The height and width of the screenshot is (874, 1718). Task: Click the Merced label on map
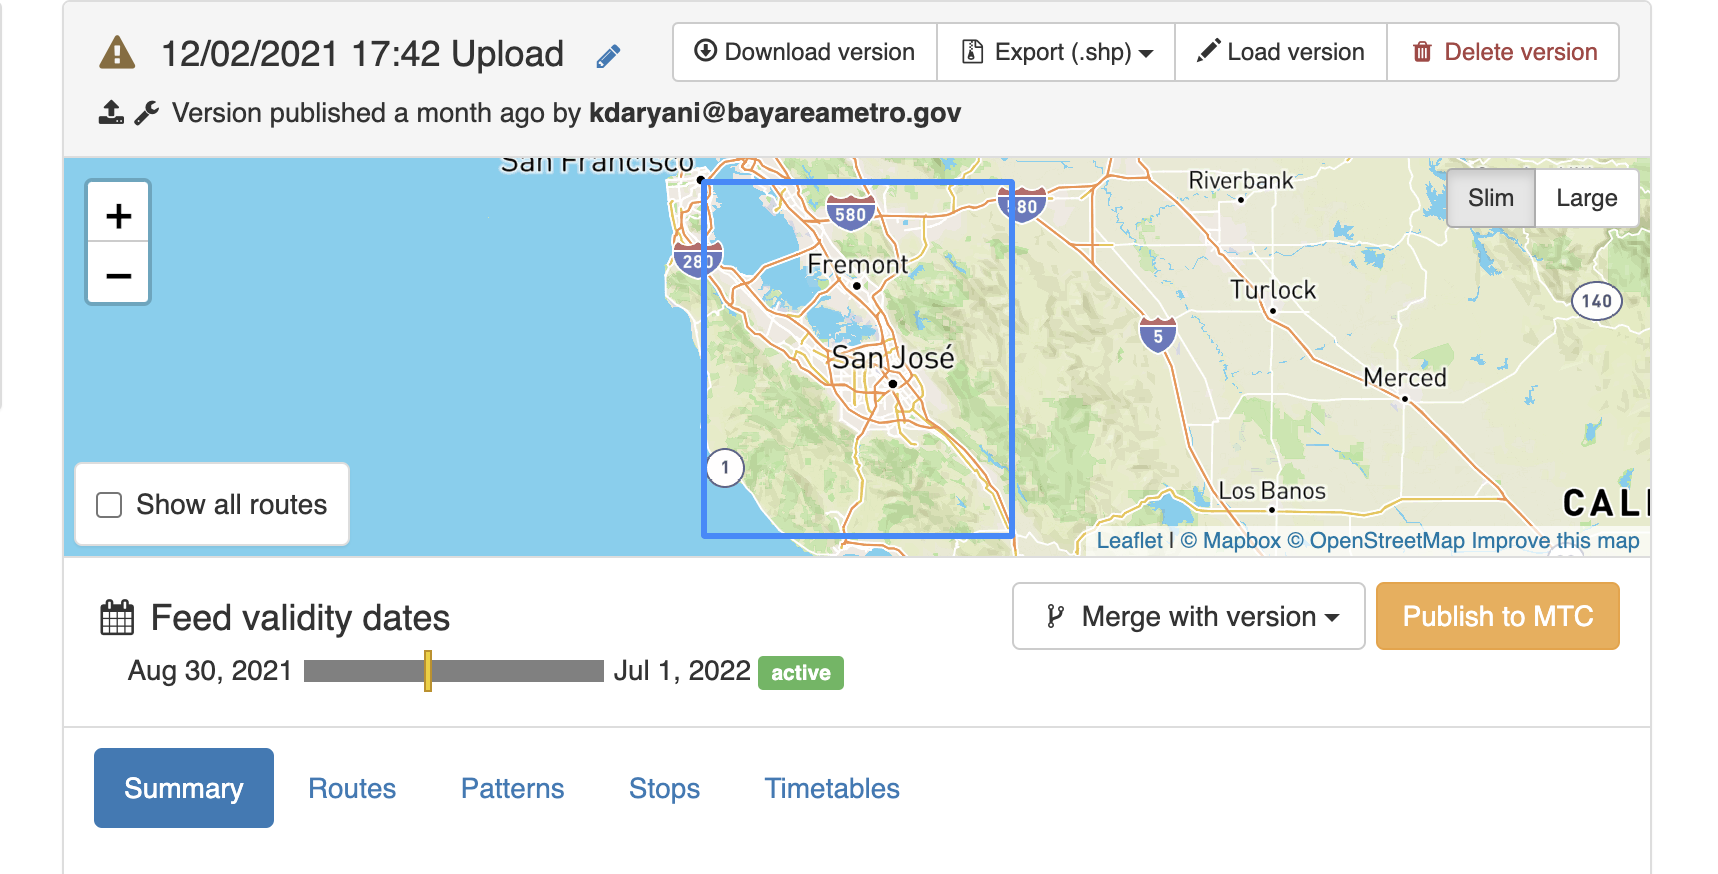point(1405,377)
